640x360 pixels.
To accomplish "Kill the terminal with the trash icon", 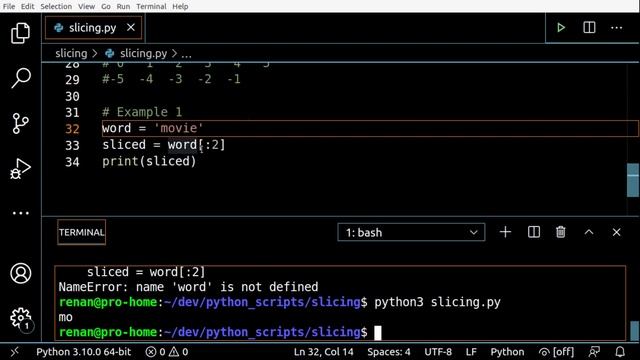I will pos(561,232).
